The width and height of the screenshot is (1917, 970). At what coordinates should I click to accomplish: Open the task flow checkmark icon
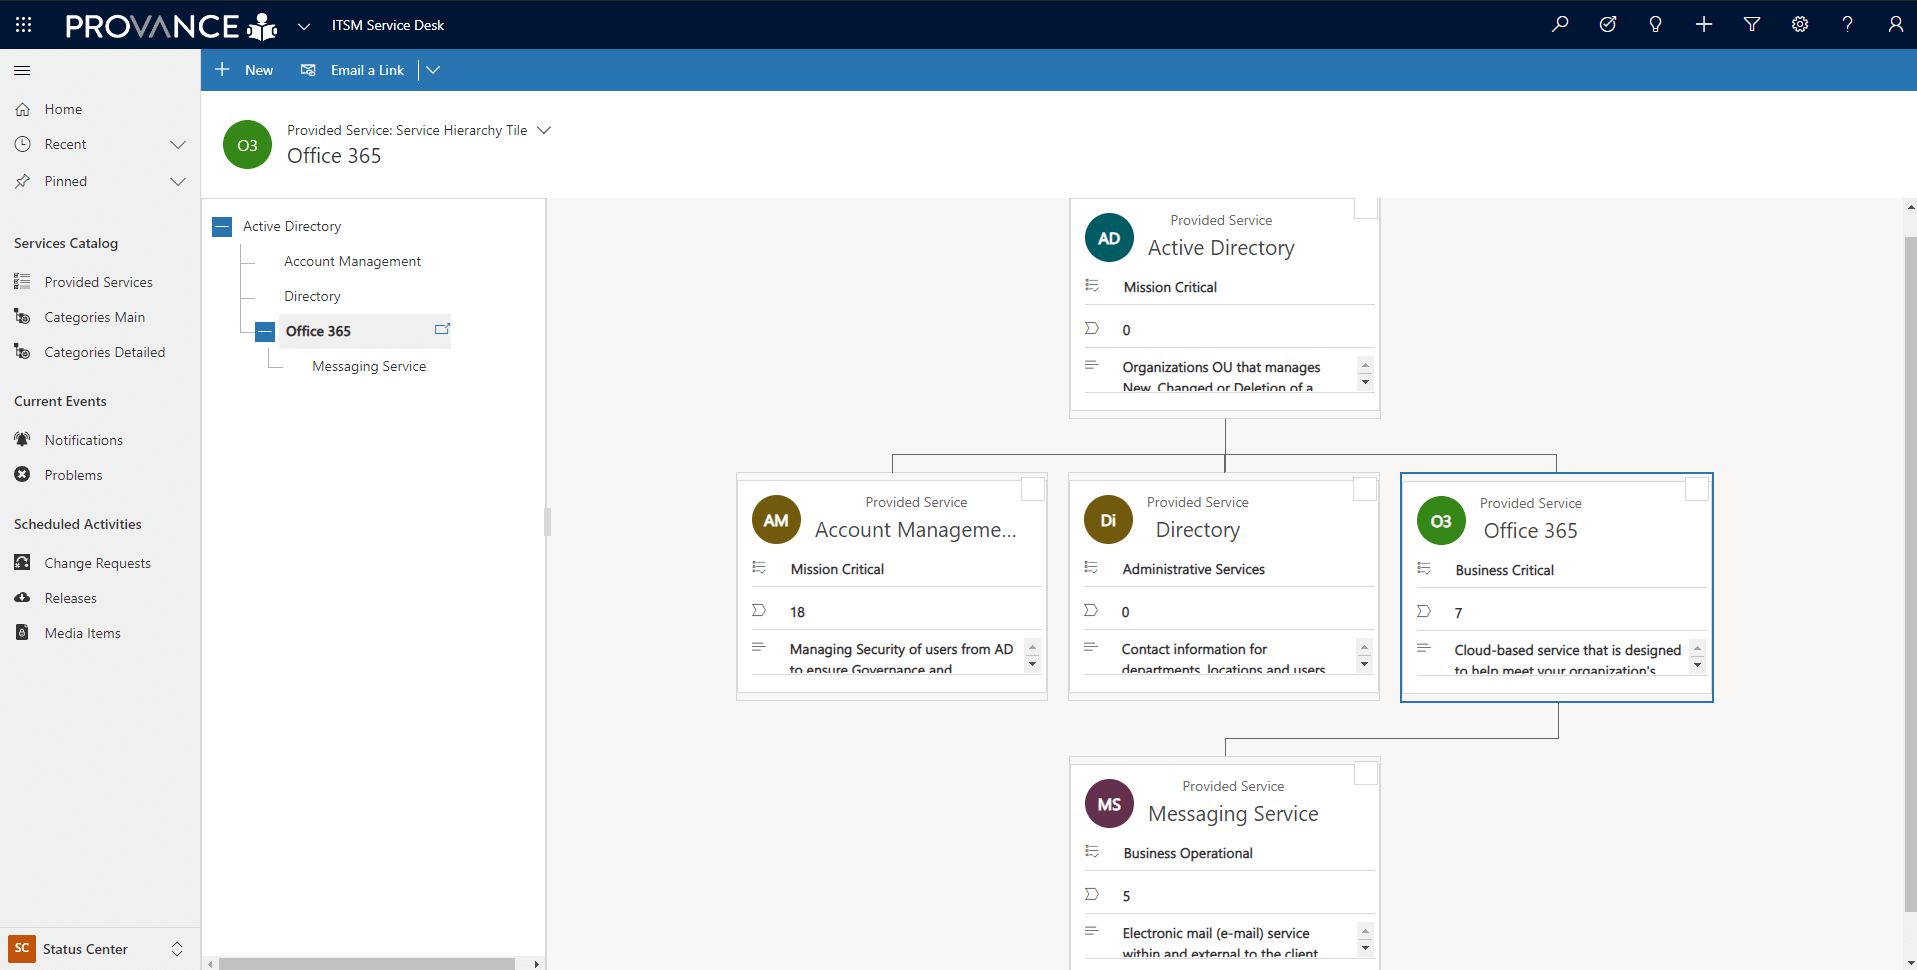(1608, 24)
